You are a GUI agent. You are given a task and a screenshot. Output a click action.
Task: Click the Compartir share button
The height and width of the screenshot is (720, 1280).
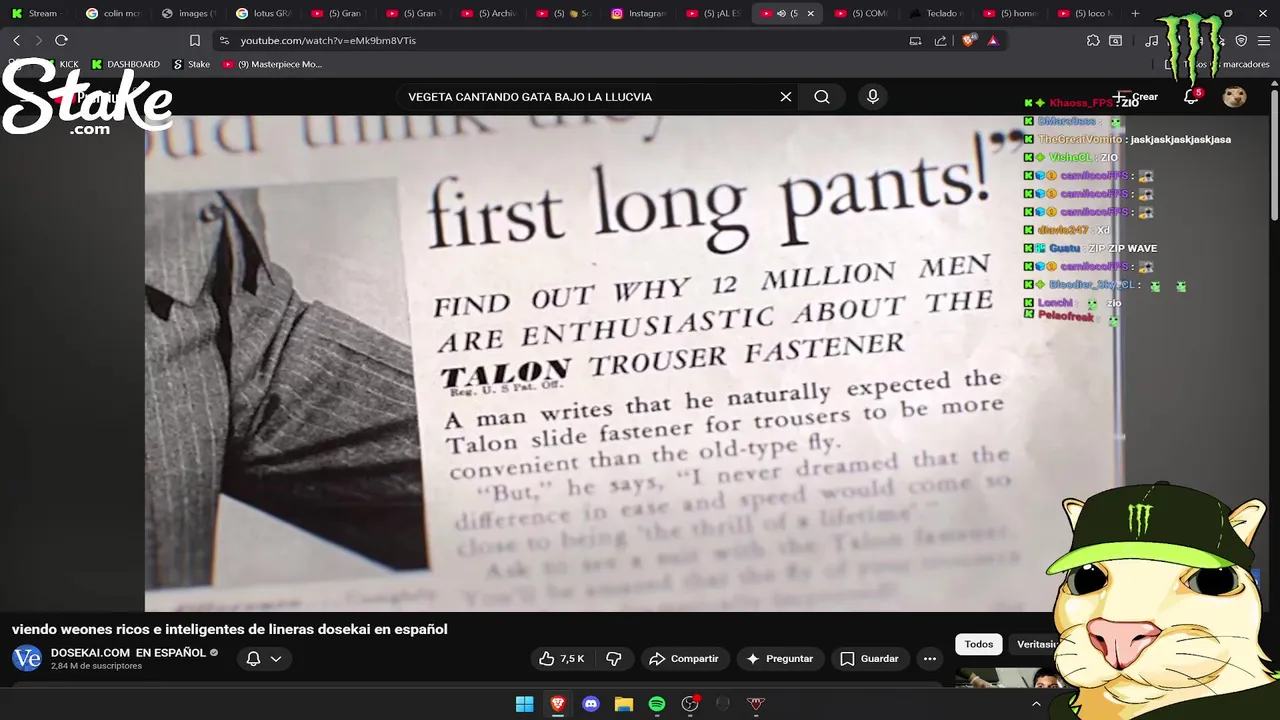[x=684, y=659]
